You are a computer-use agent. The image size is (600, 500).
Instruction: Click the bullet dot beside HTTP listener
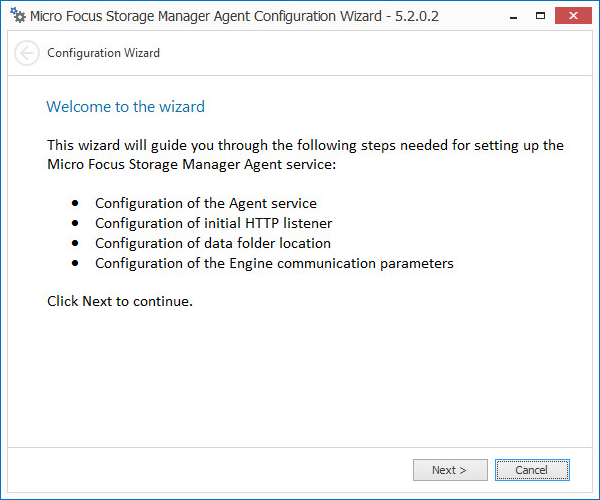pos(75,224)
